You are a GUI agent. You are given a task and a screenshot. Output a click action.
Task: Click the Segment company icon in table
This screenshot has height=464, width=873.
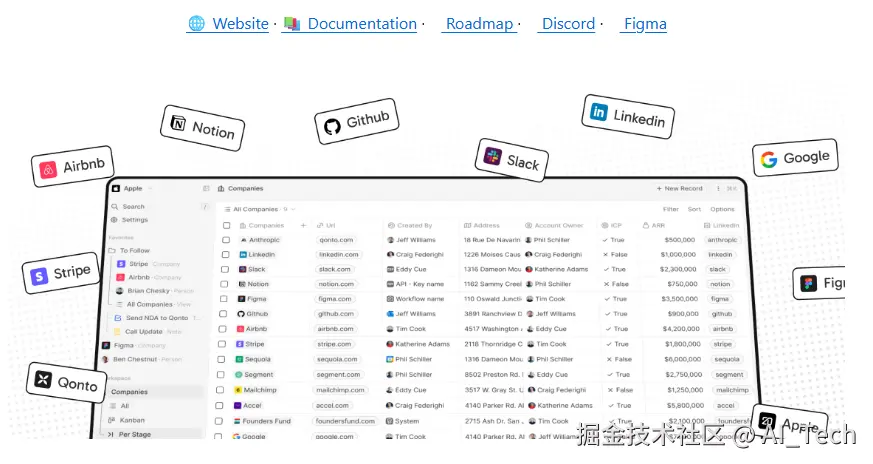(239, 375)
